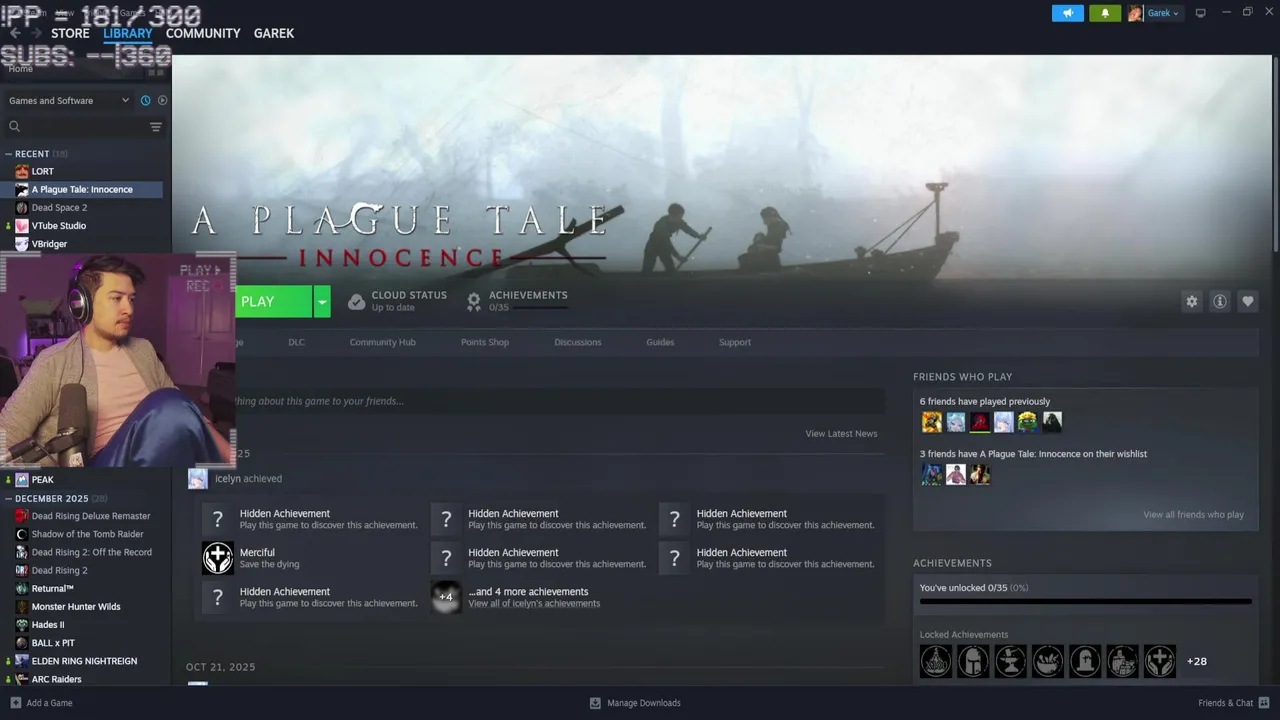Click View Latest News link
Image resolution: width=1280 pixels, height=720 pixels.
[841, 433]
